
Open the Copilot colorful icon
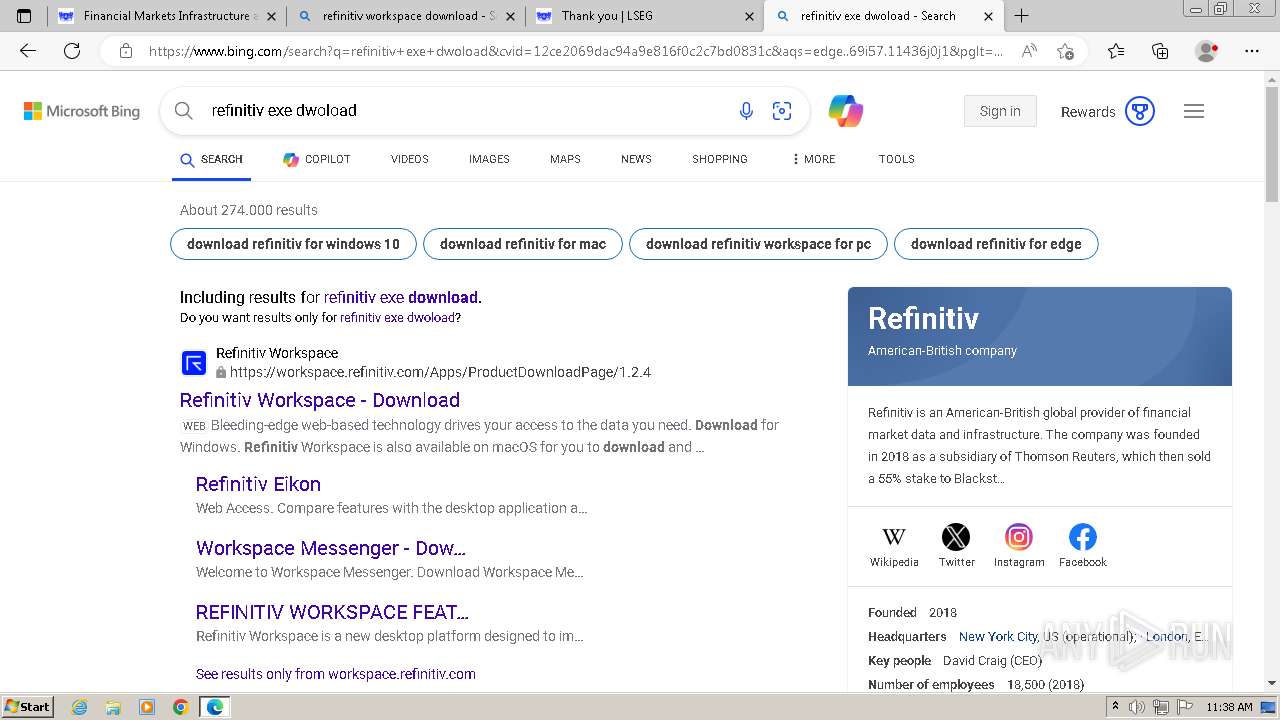[846, 111]
